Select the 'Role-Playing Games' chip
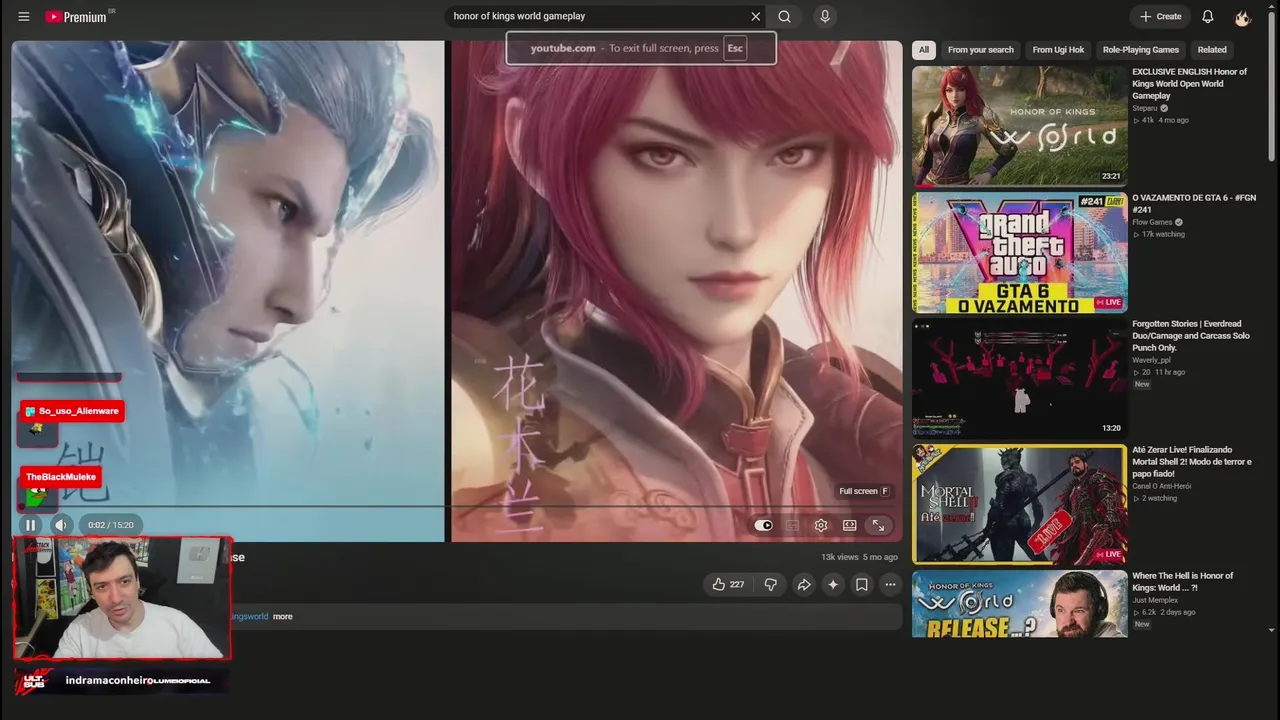This screenshot has height=720, width=1280. tap(1140, 50)
